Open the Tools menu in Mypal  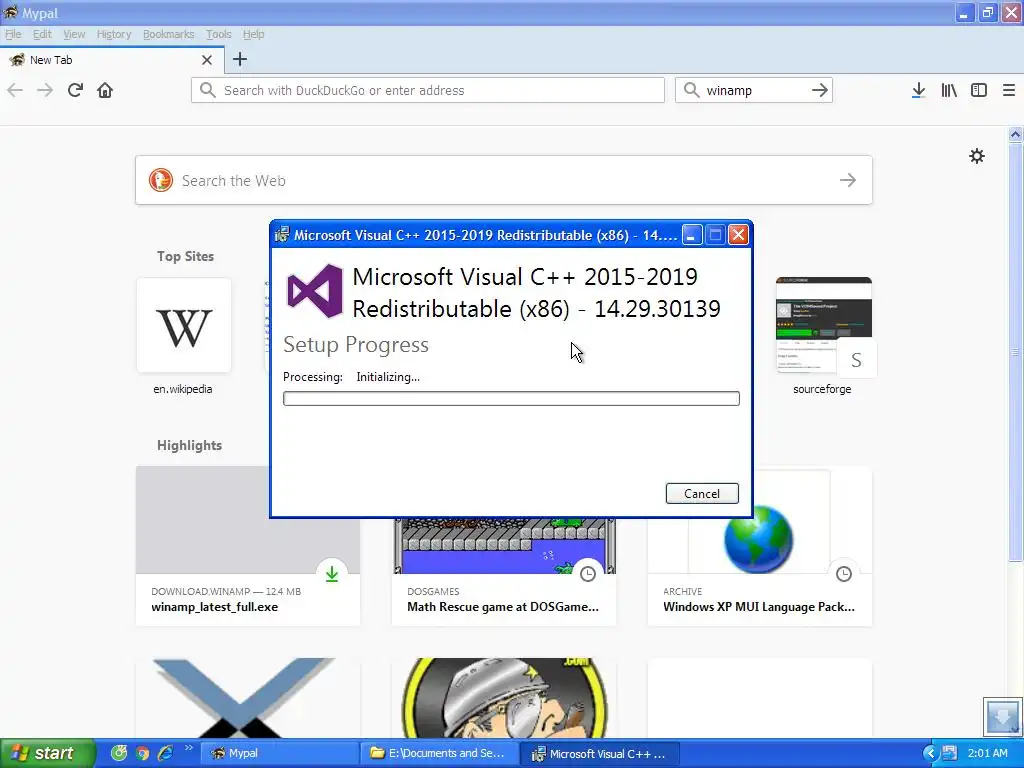tap(218, 34)
